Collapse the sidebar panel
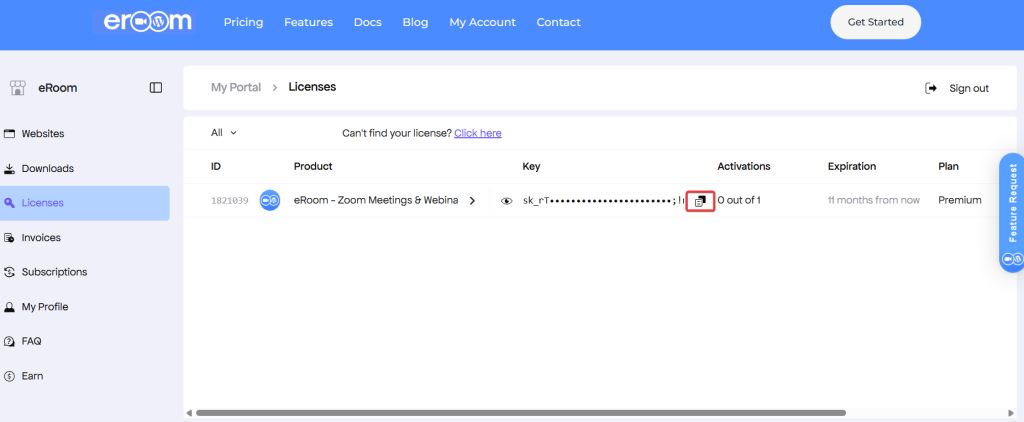Viewport: 1024px width, 422px height. point(156,88)
